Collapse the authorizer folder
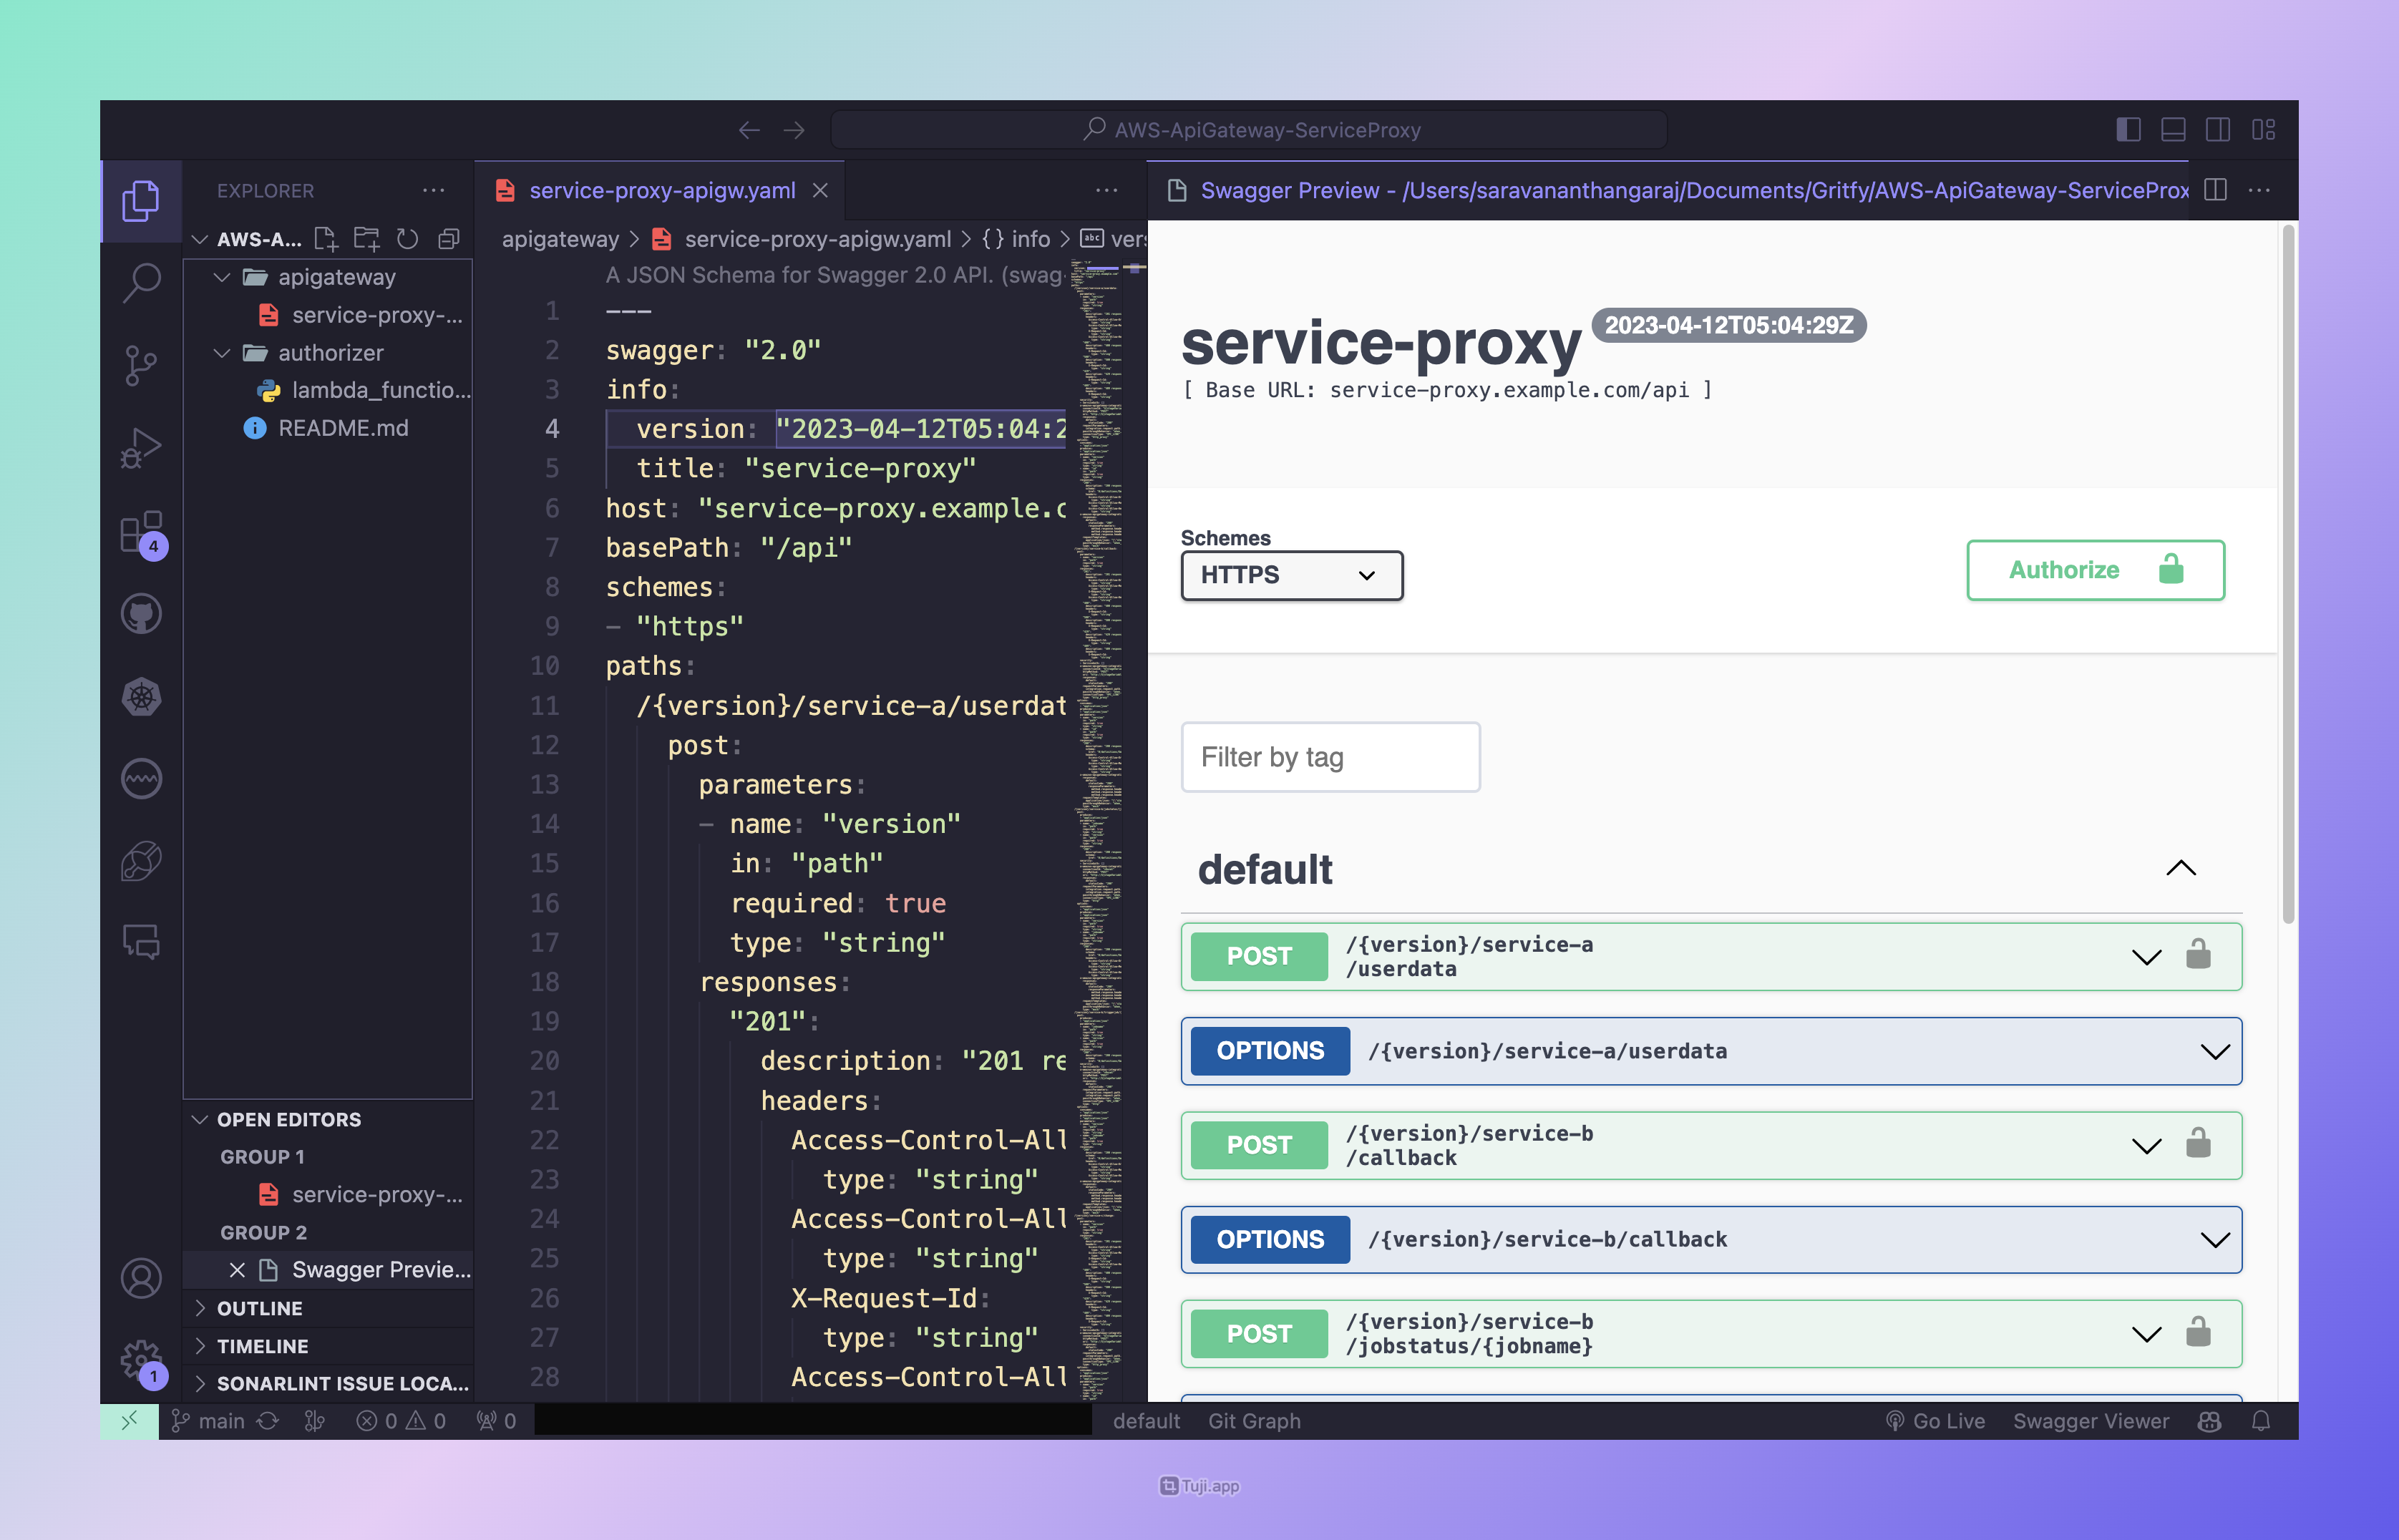The width and height of the screenshot is (2399, 1540). 222,353
